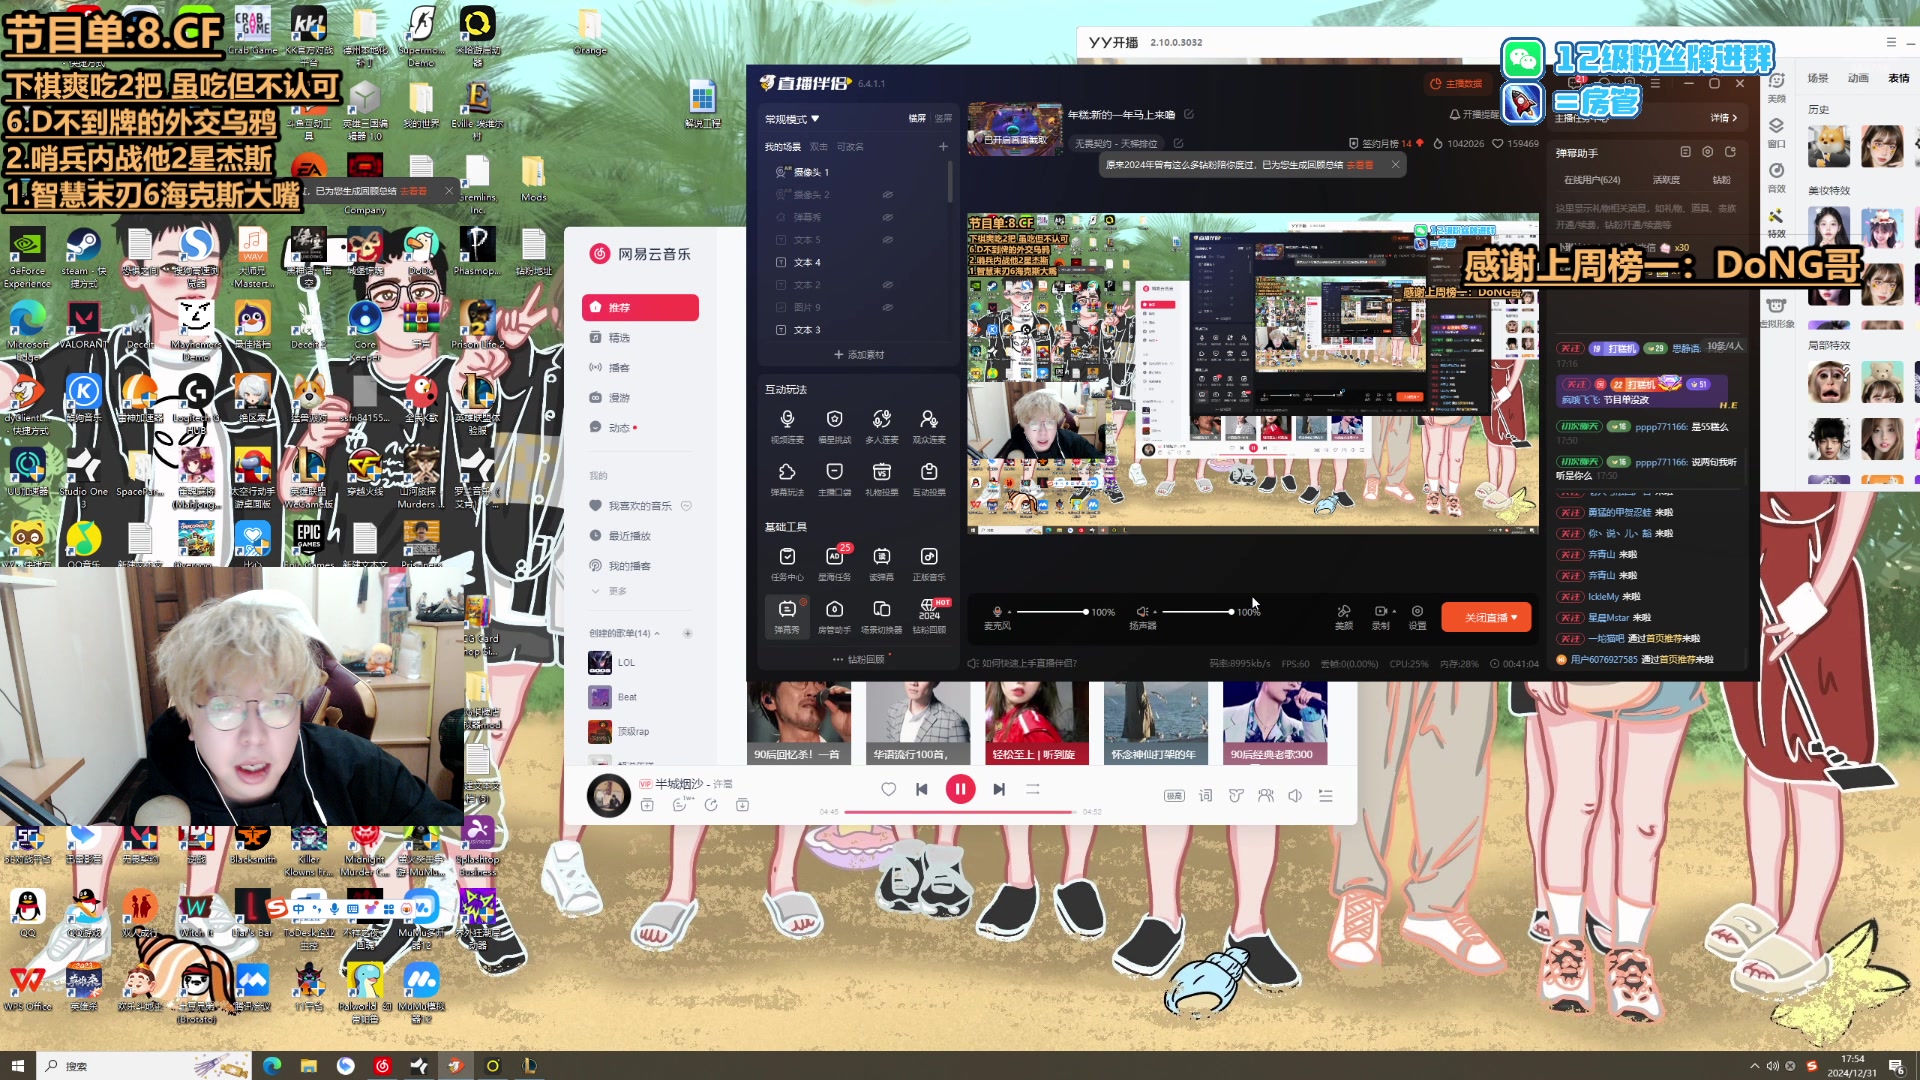This screenshot has width=1920, height=1080.
Task: Open listen-together people icon in player
Action: pyautogui.click(x=1266, y=796)
